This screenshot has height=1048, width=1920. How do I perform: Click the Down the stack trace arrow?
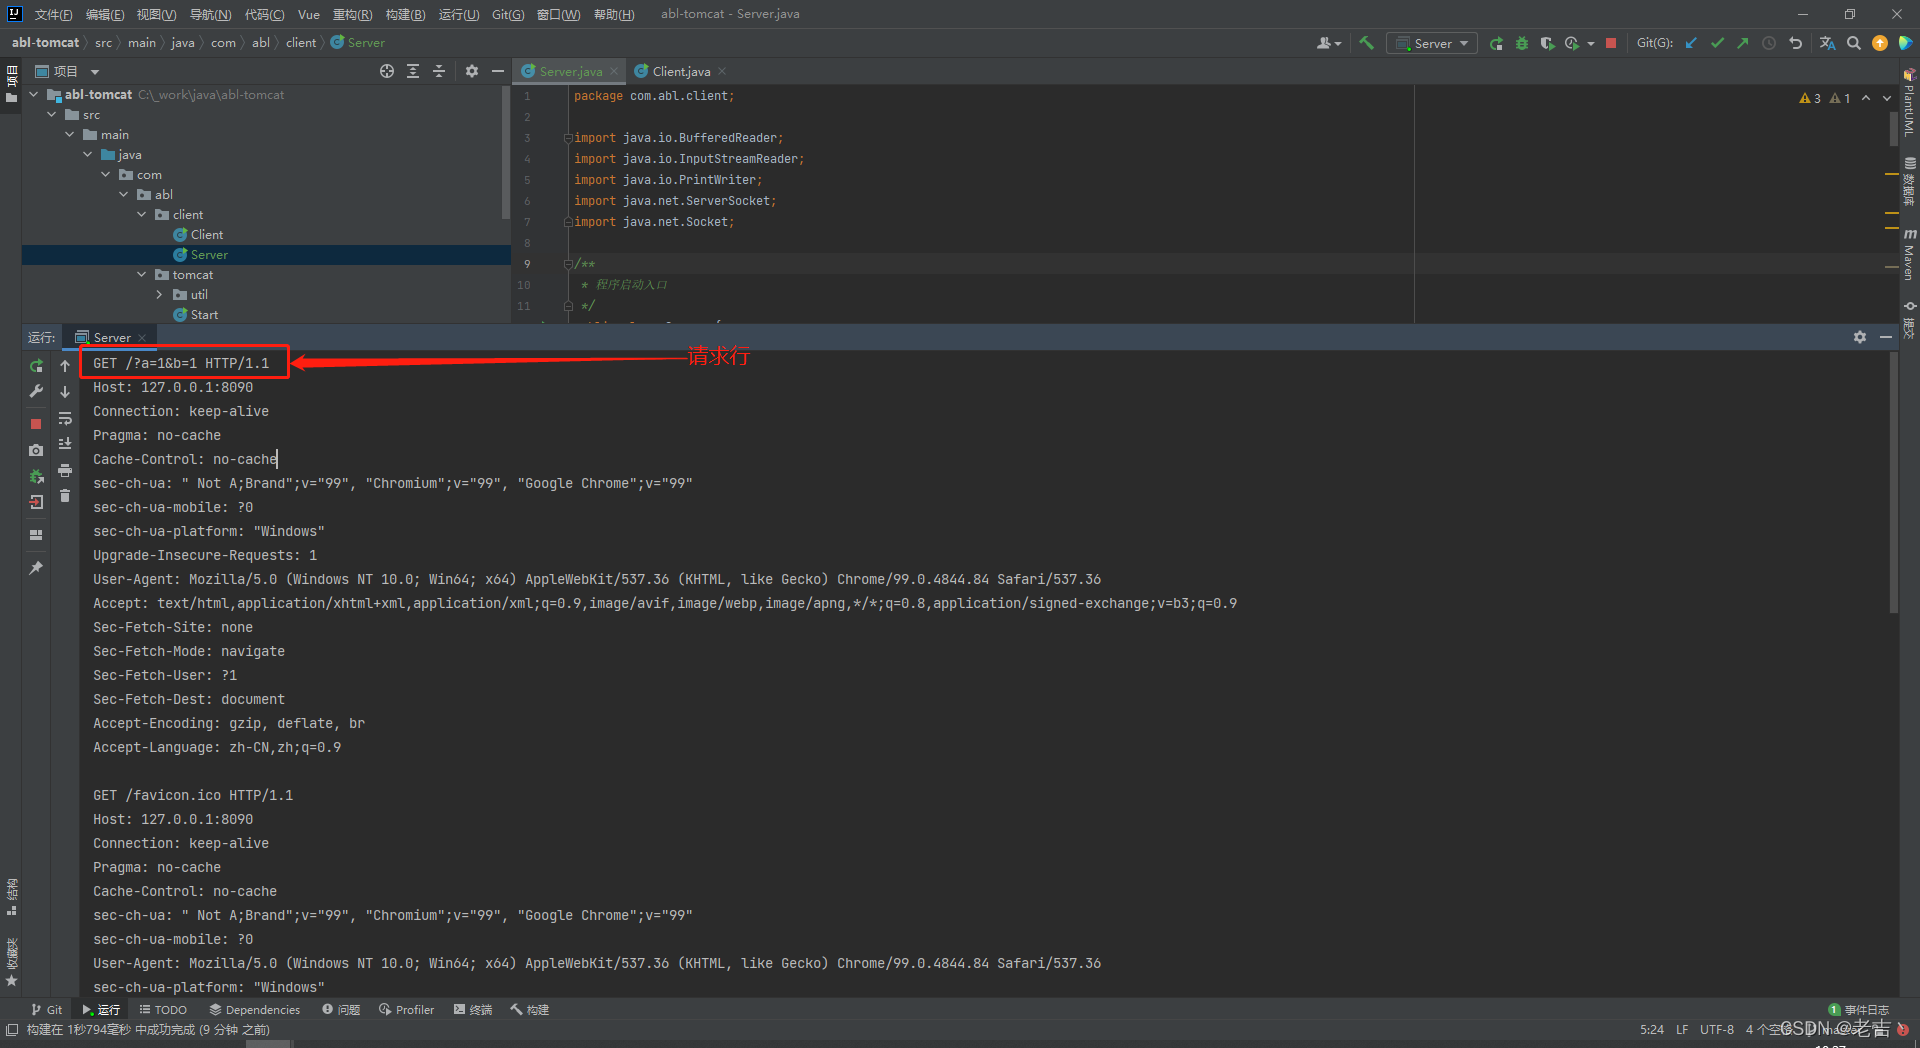pyautogui.click(x=65, y=392)
